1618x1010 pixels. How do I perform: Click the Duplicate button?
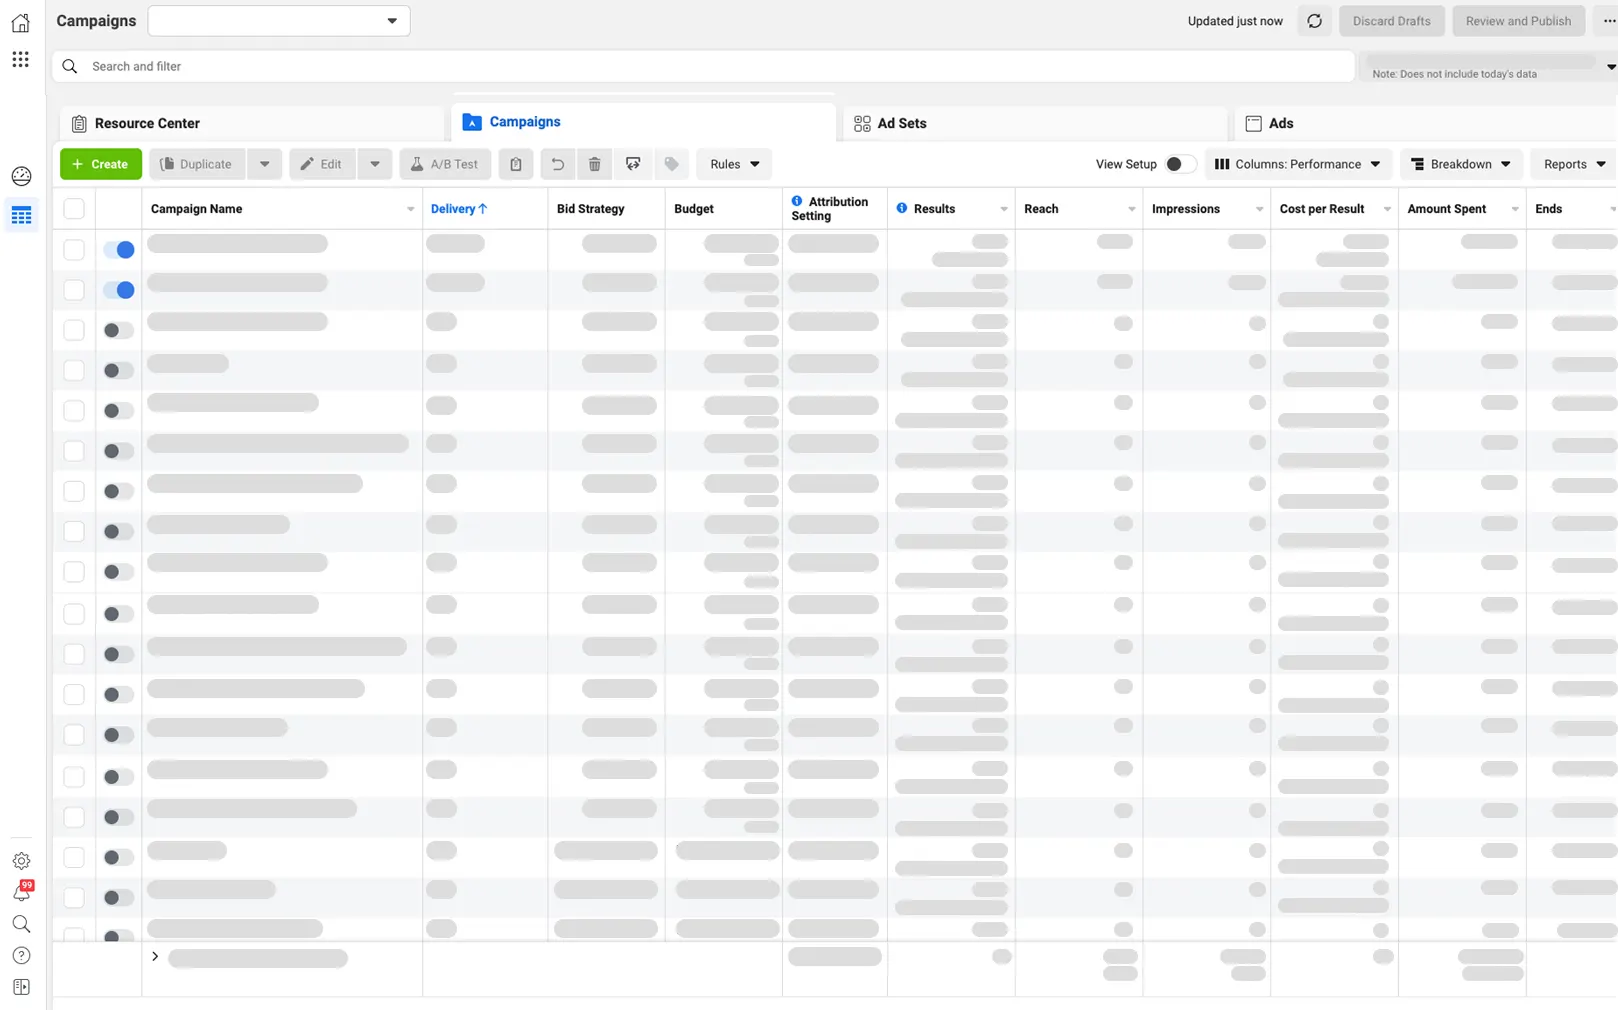197,164
